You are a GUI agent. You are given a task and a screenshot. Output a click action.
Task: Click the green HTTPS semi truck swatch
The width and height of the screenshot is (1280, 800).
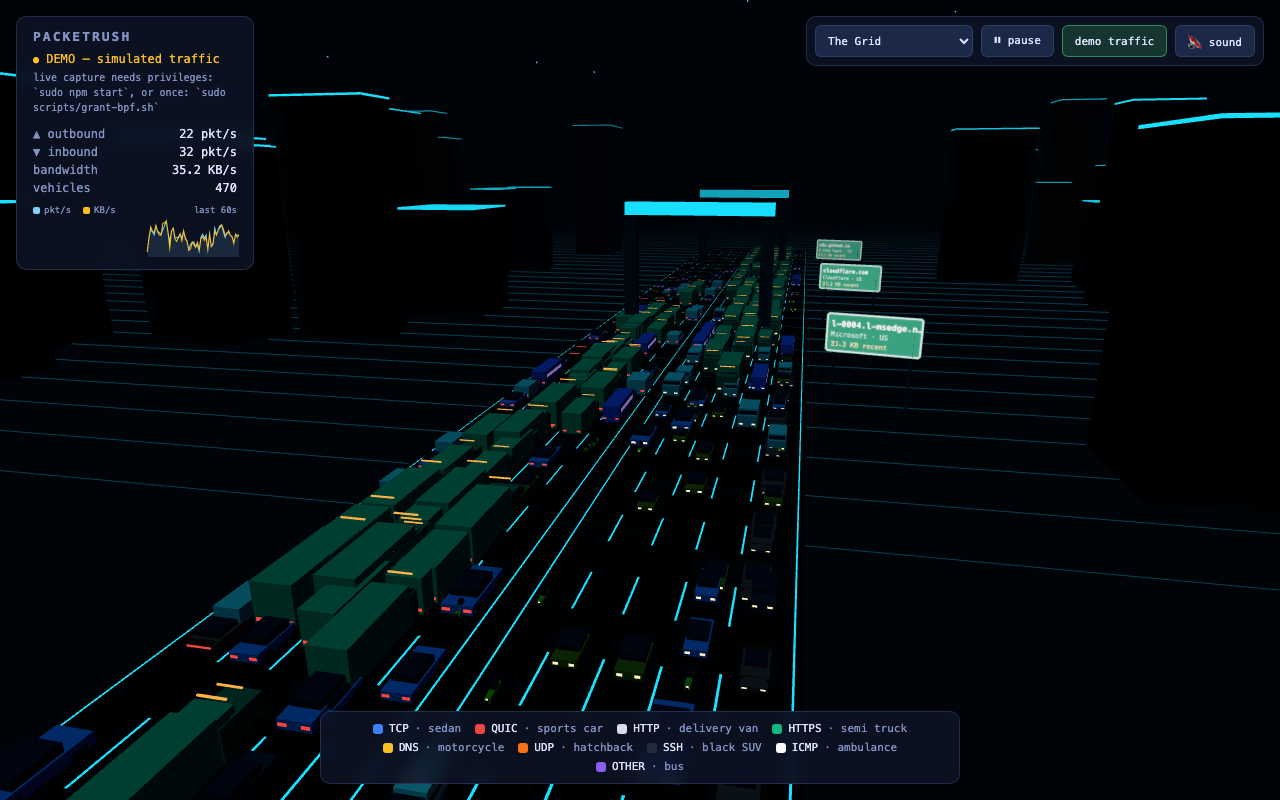pyautogui.click(x=777, y=729)
